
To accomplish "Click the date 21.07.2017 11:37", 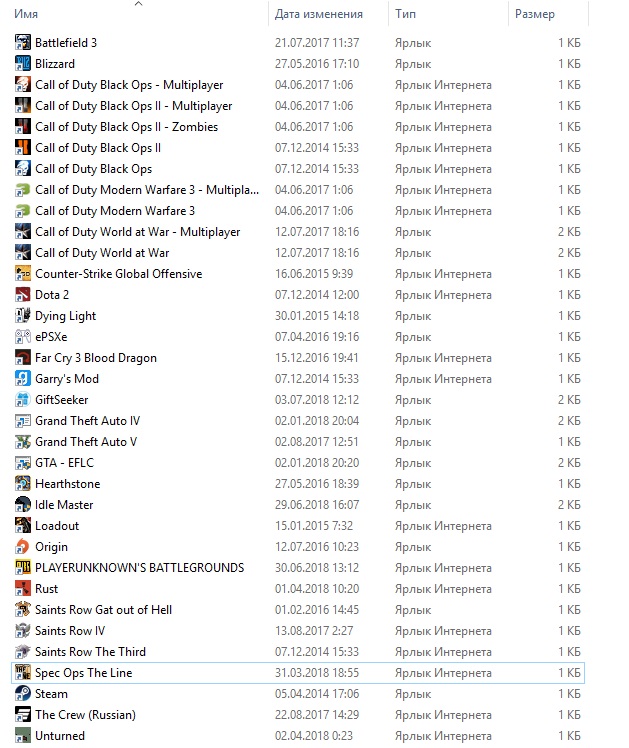I will pos(317,43).
